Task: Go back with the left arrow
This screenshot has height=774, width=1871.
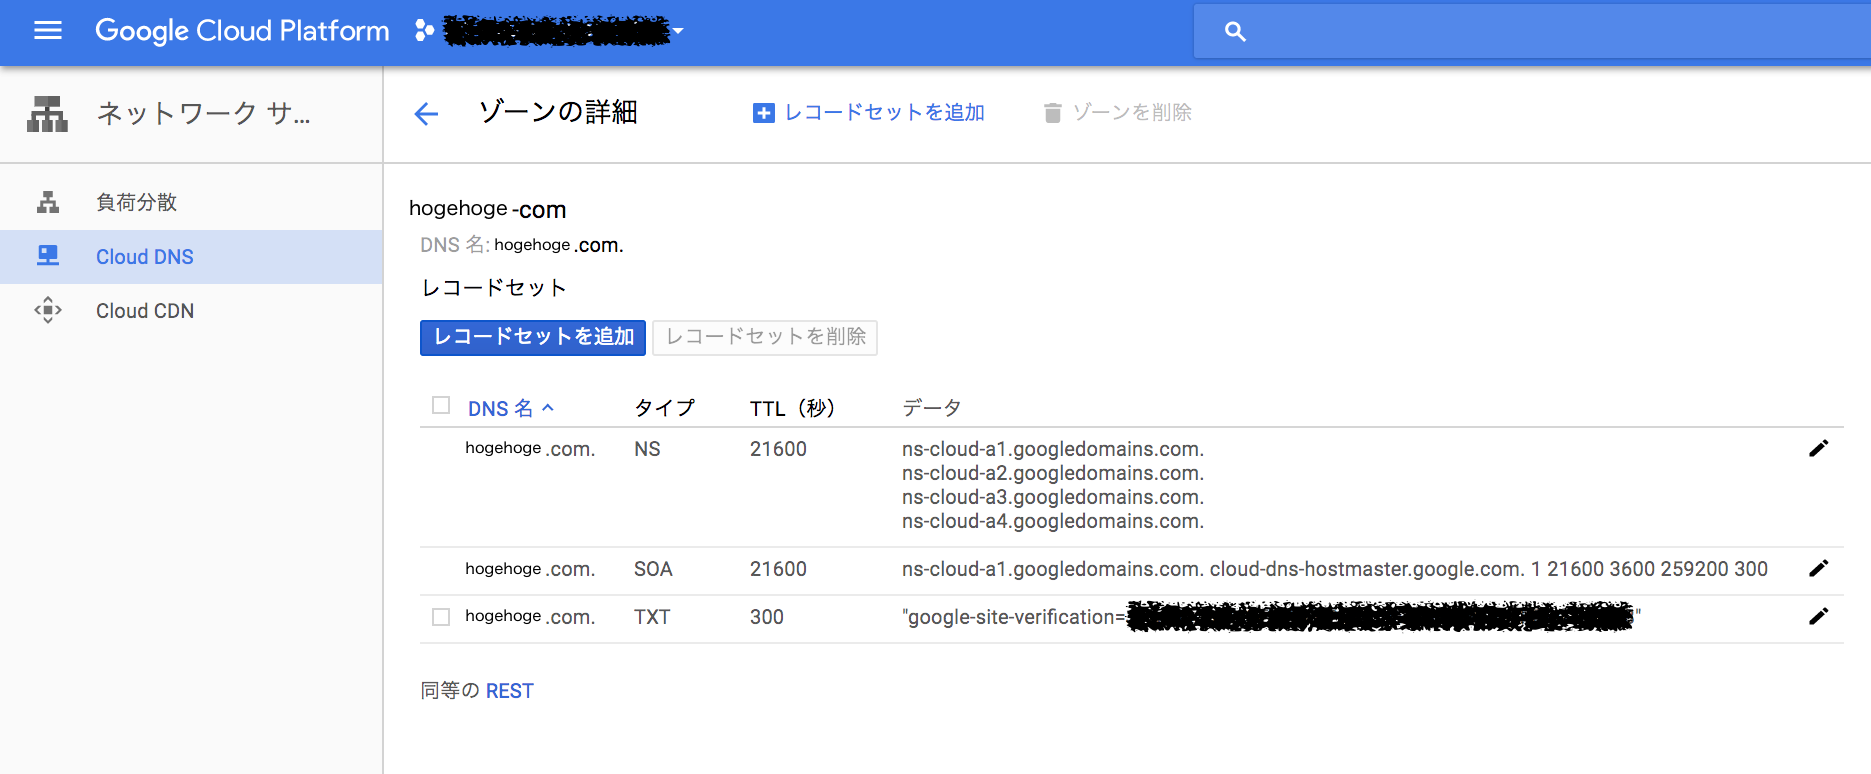Action: coord(426,114)
